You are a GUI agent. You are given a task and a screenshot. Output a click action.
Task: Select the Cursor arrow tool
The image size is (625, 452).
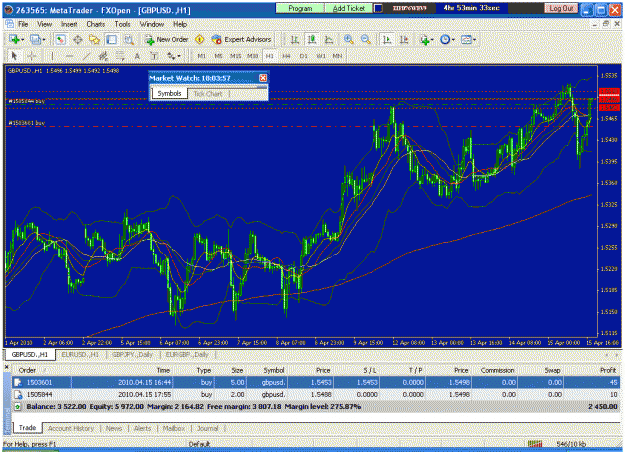click(x=15, y=56)
